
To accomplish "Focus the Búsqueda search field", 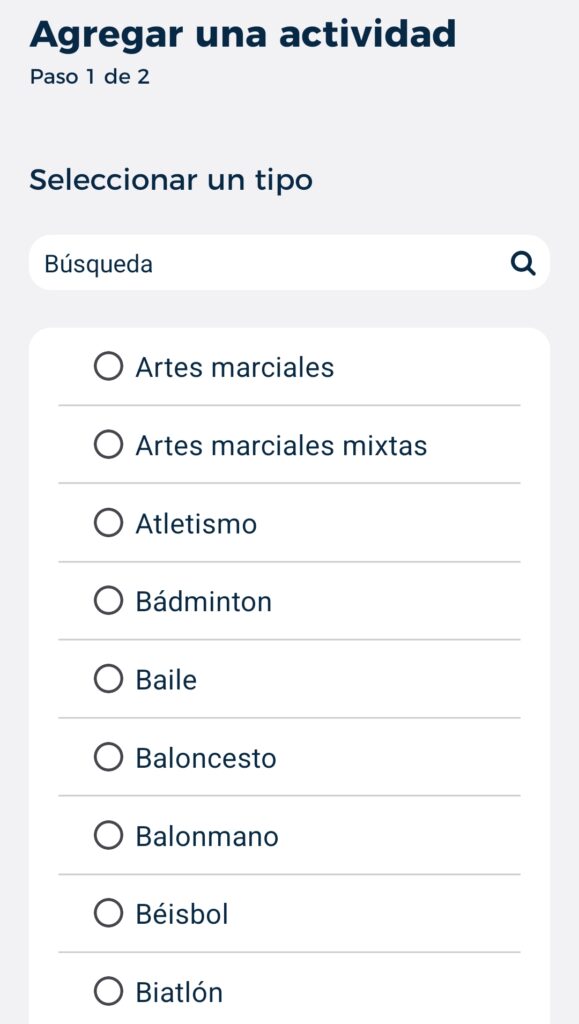I will click(289, 263).
